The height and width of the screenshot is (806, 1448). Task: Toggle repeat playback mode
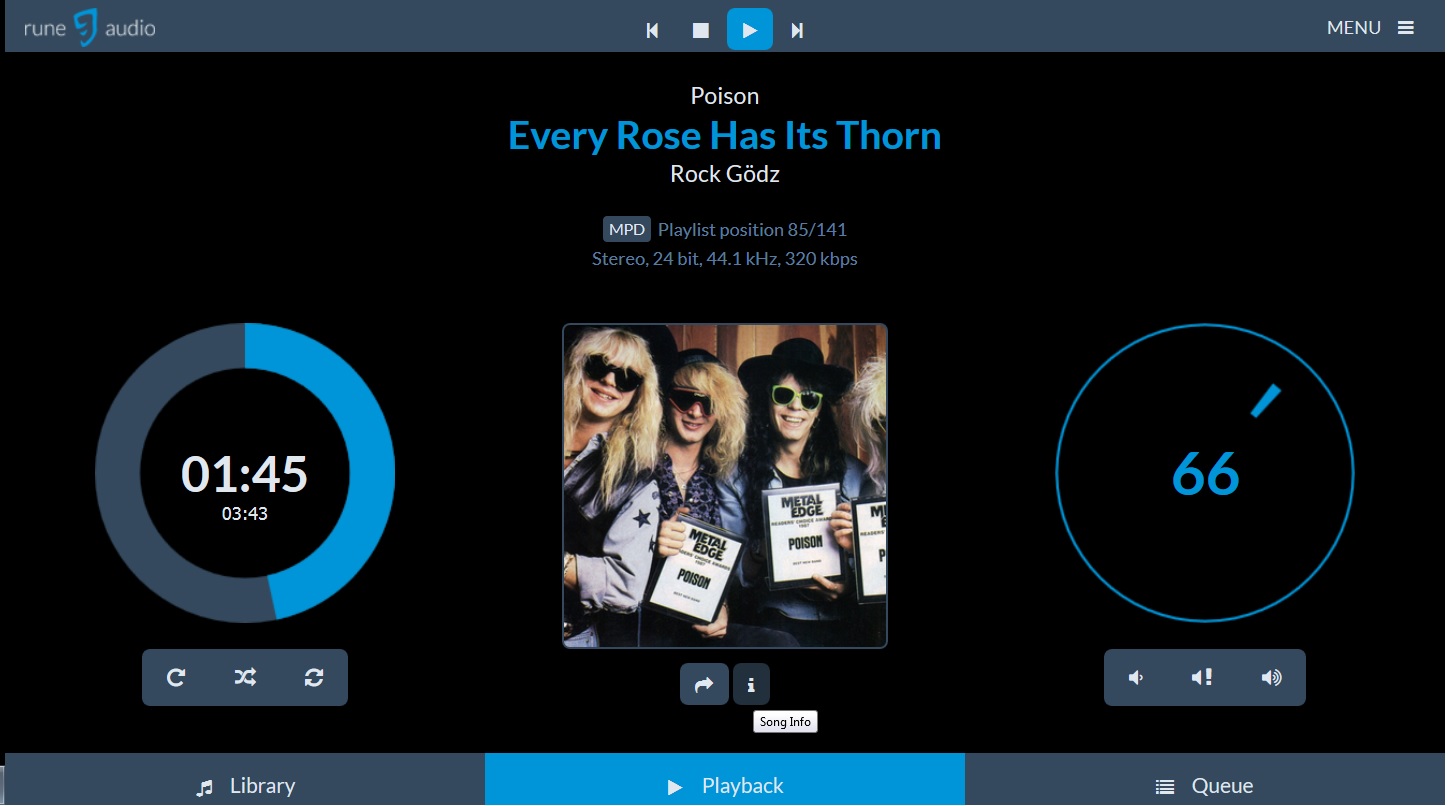click(176, 678)
